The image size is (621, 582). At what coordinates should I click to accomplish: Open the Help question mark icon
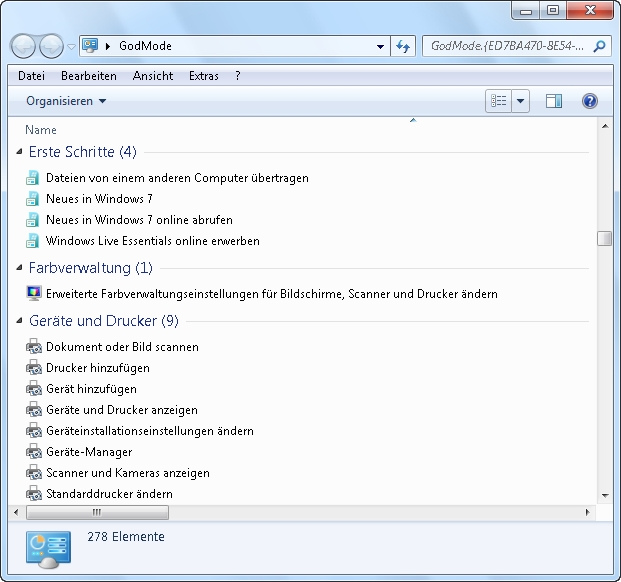click(x=589, y=101)
